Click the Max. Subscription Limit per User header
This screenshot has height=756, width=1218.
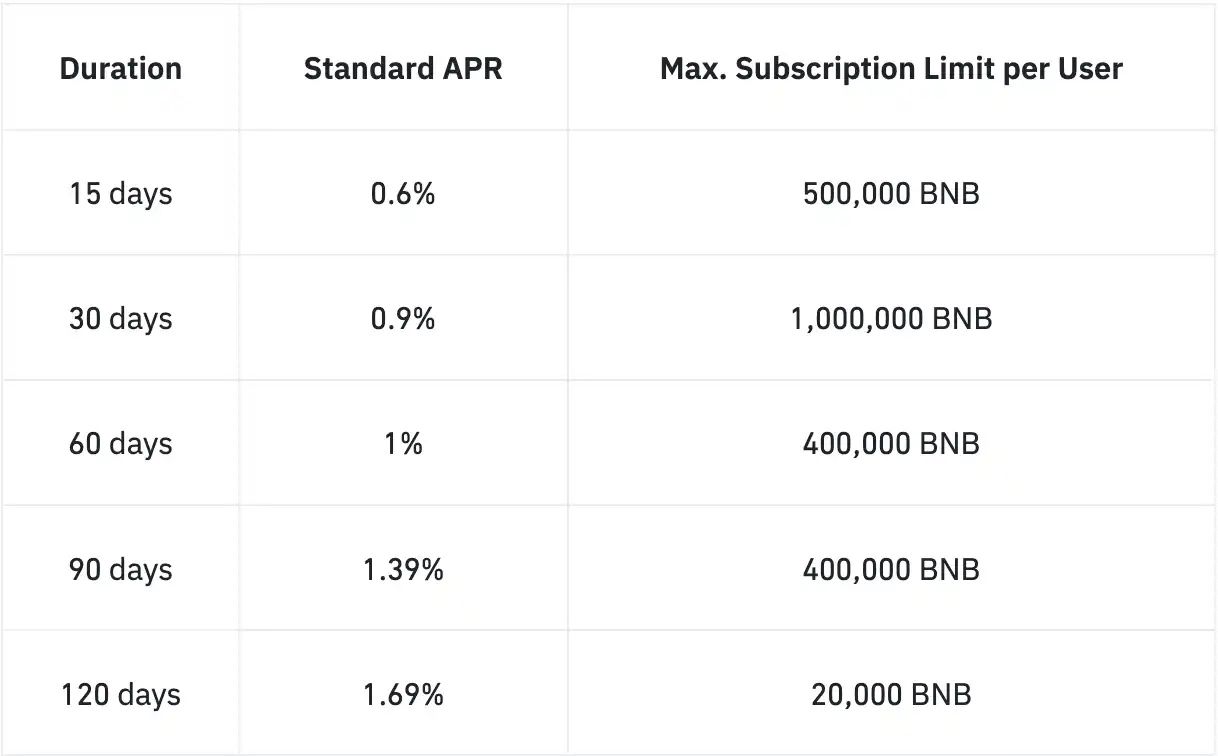[891, 69]
